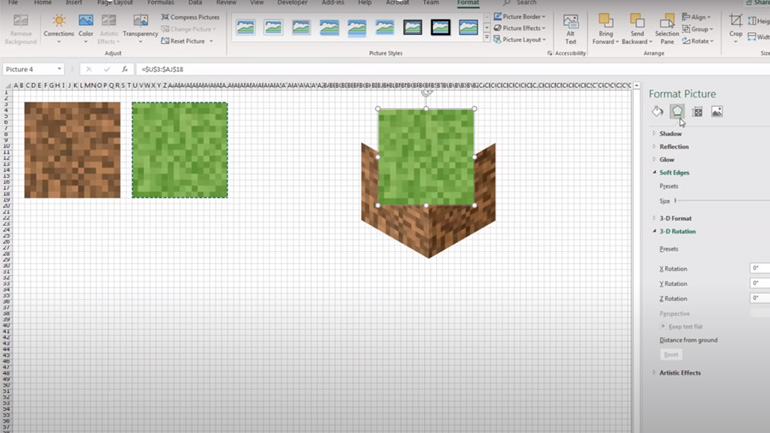Screen dimensions: 770x433
Task: Click X Rotation value field
Action: 760,268
